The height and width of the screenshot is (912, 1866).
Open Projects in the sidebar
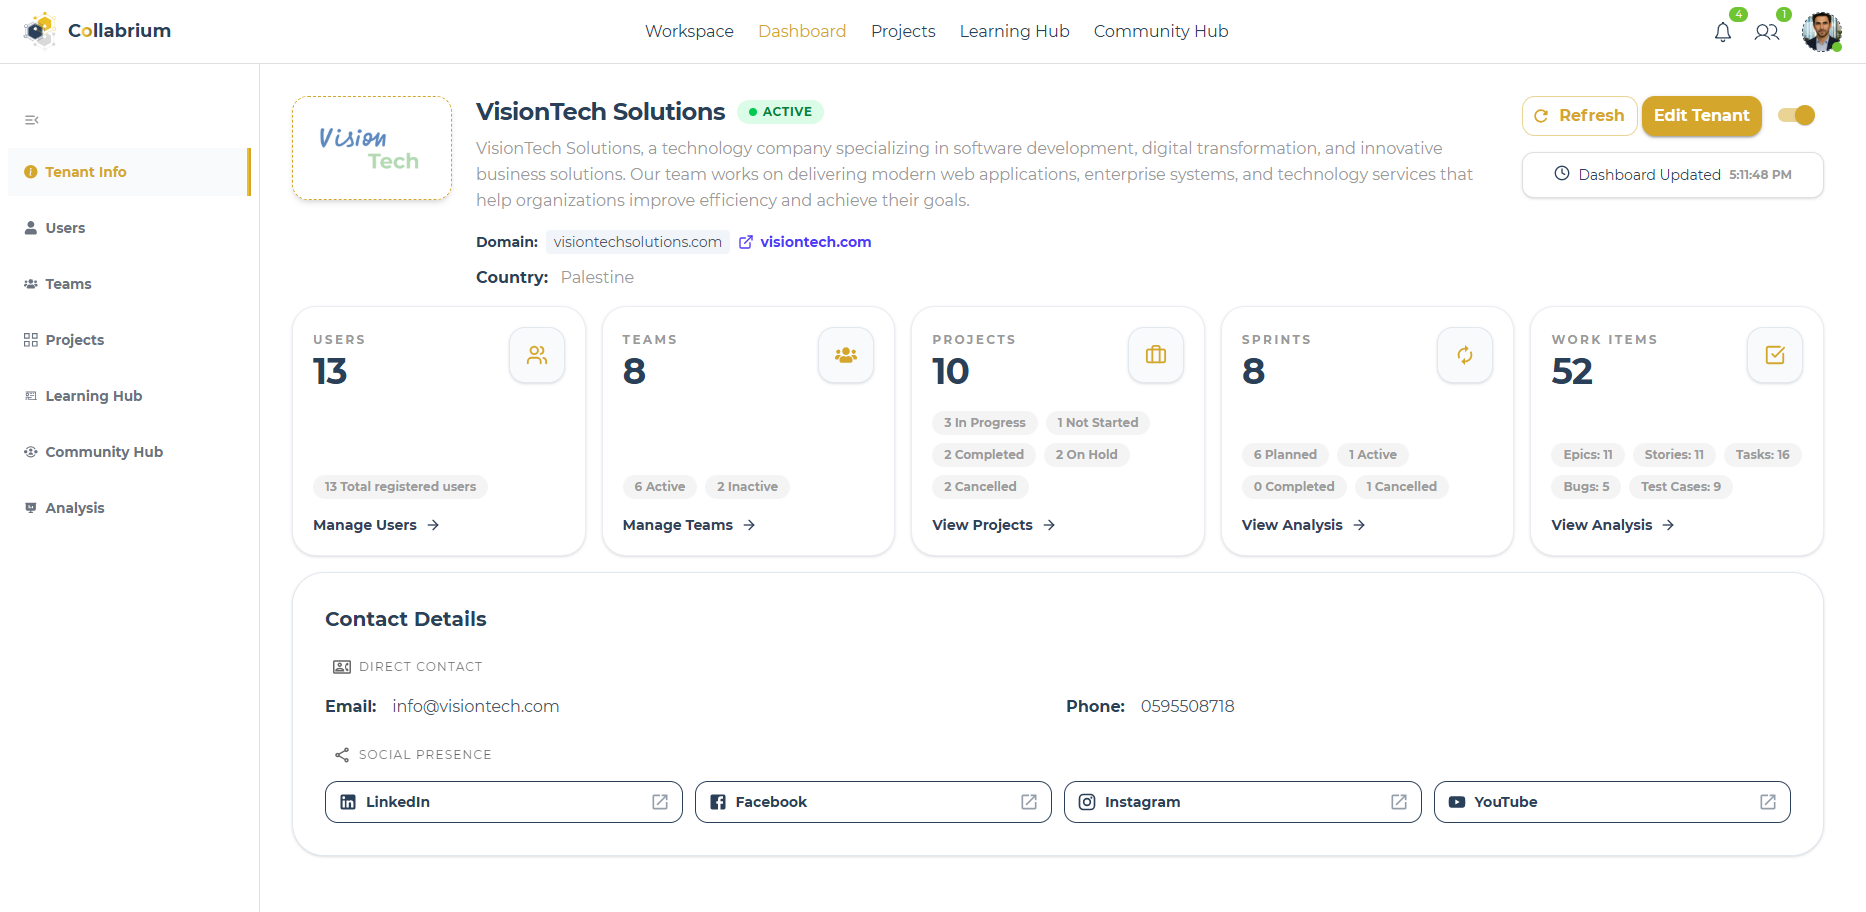(x=129, y=340)
